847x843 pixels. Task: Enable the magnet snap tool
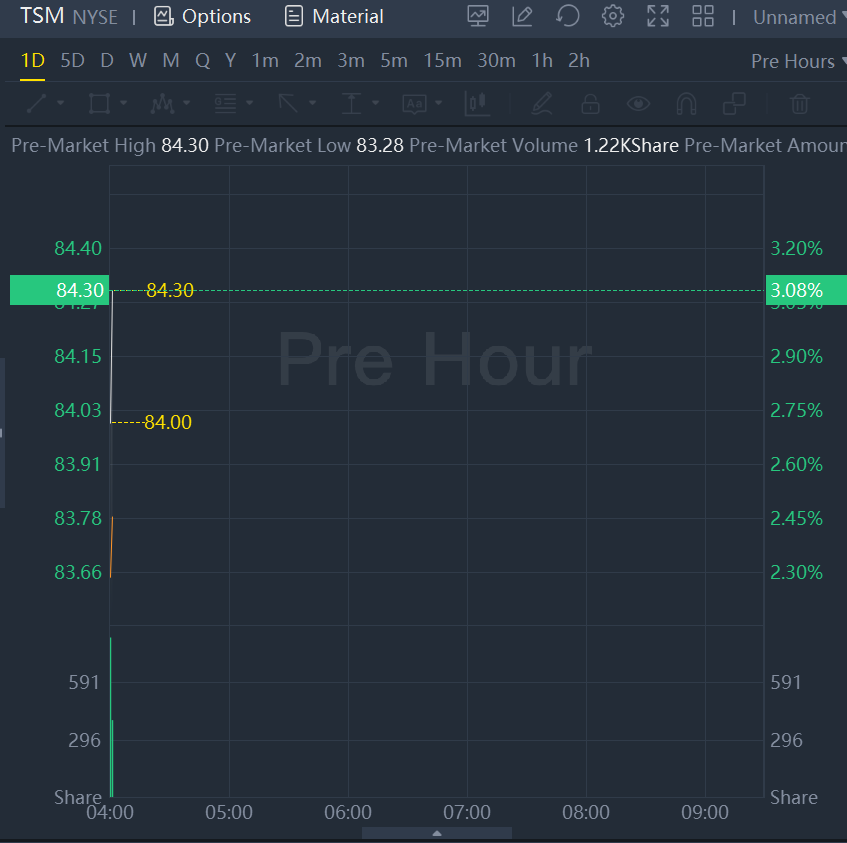(x=686, y=103)
